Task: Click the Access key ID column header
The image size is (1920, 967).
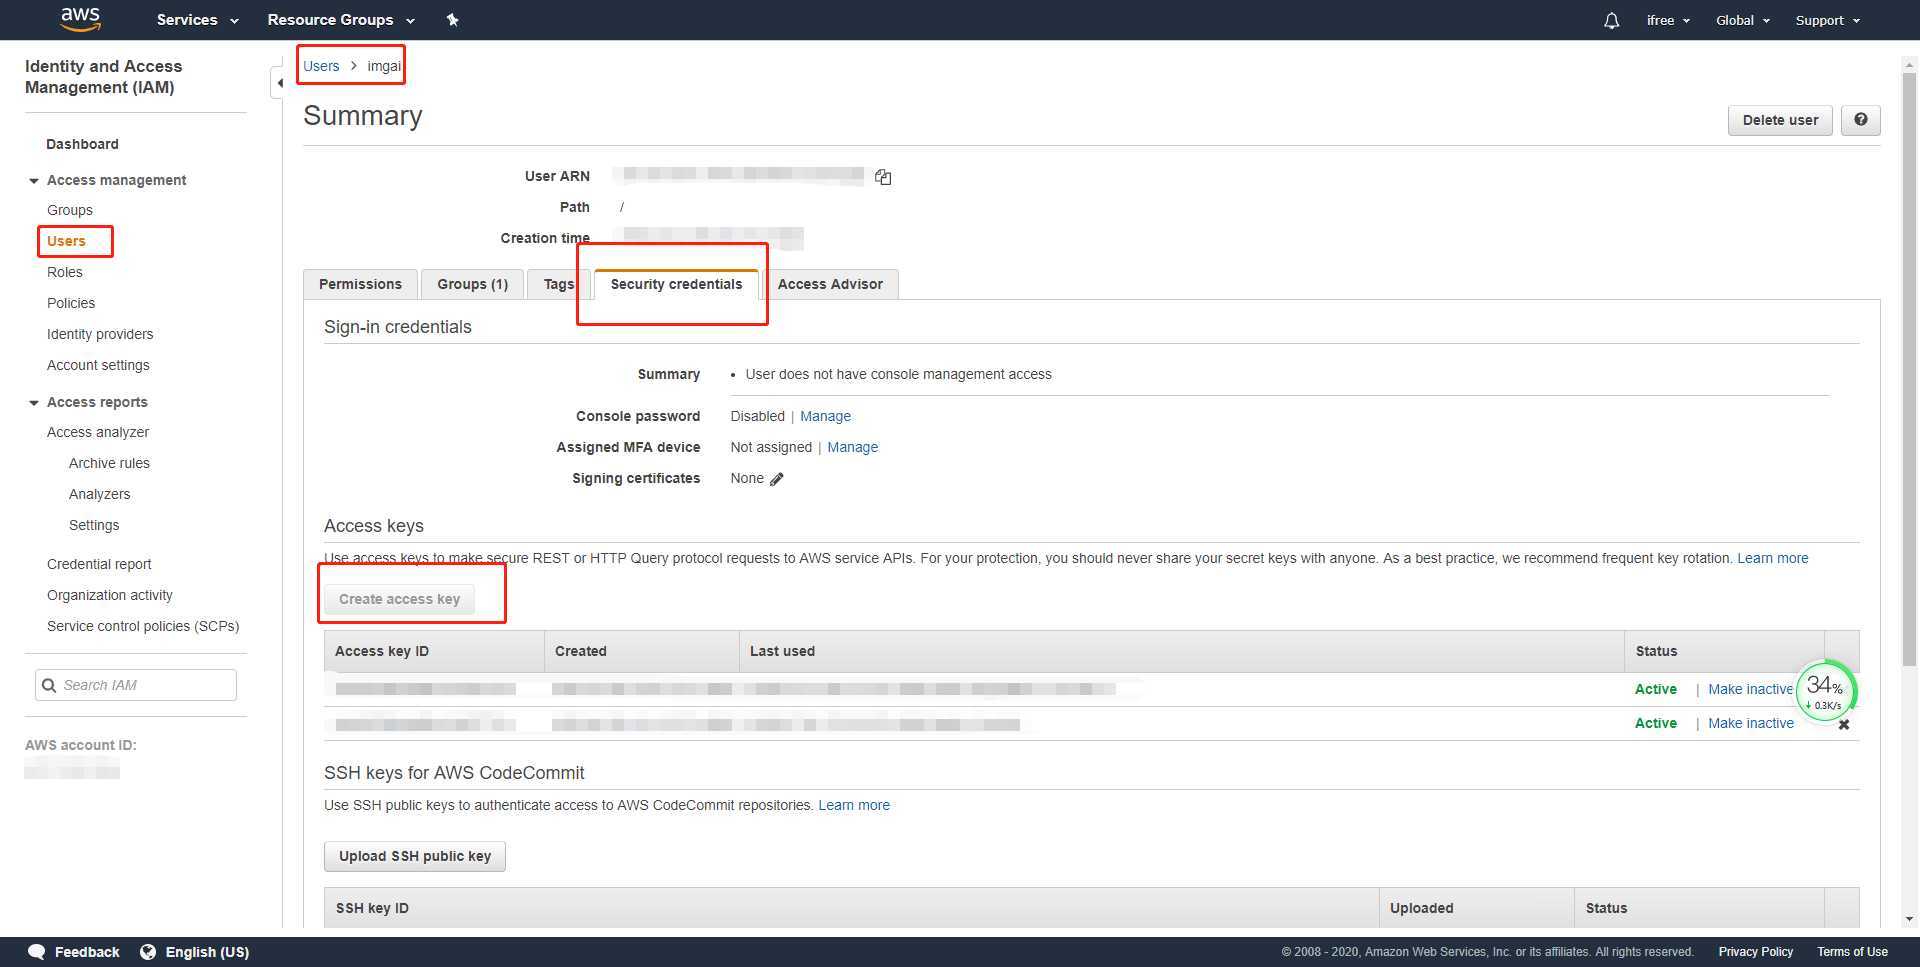Action: pyautogui.click(x=434, y=651)
